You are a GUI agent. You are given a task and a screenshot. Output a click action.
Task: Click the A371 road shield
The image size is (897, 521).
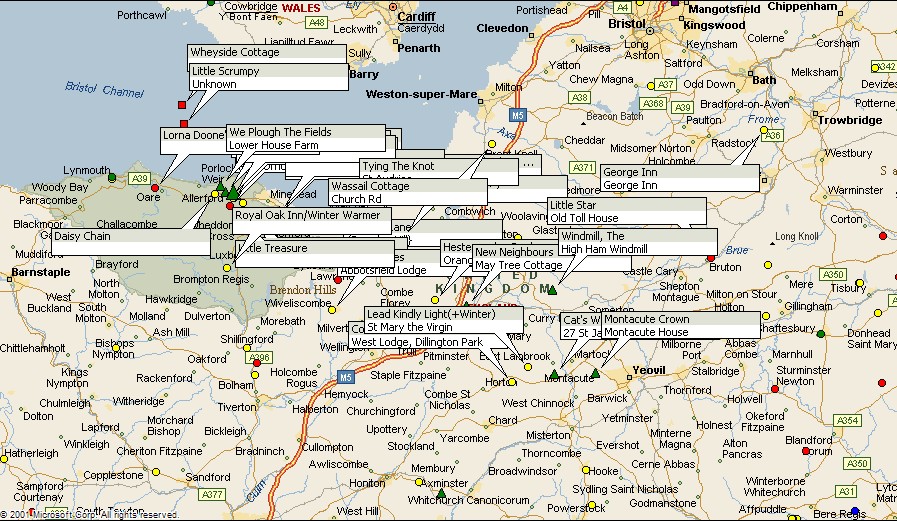pyautogui.click(x=583, y=167)
